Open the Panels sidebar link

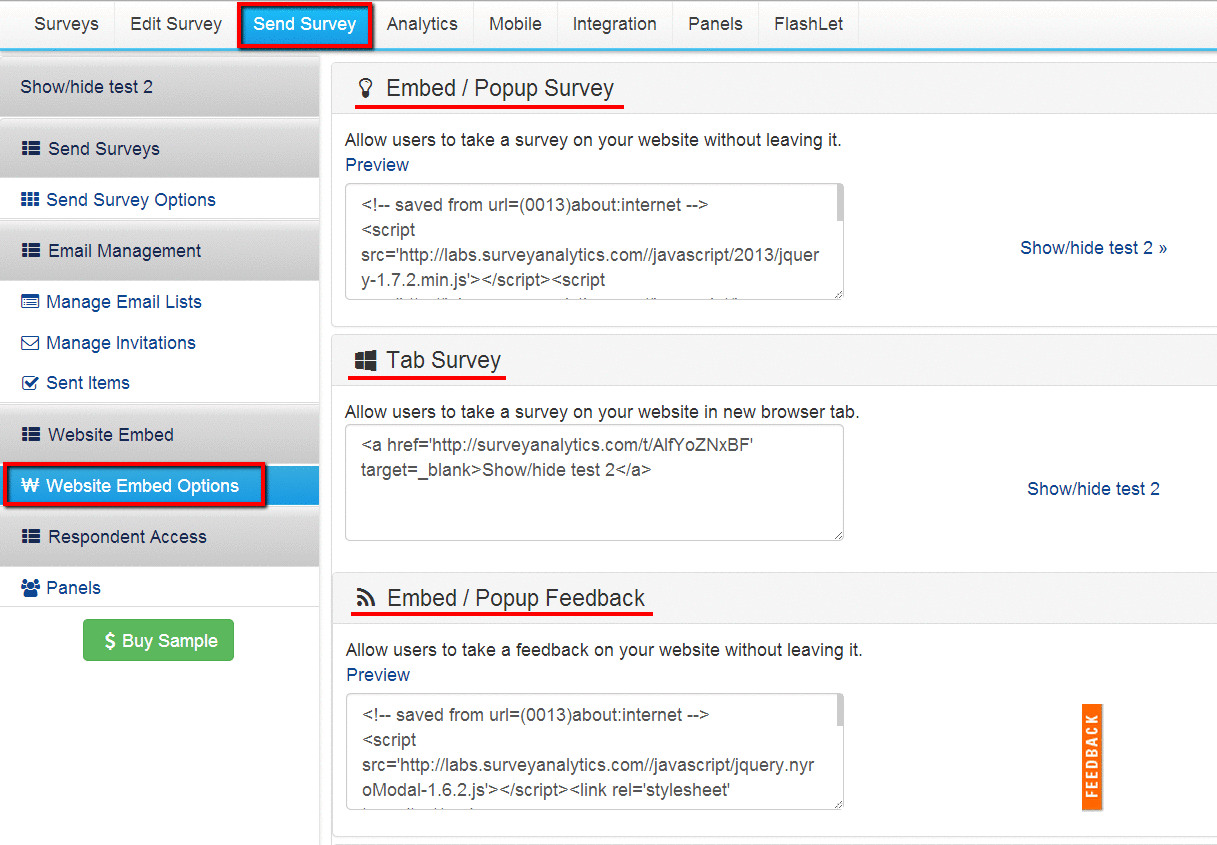[74, 588]
